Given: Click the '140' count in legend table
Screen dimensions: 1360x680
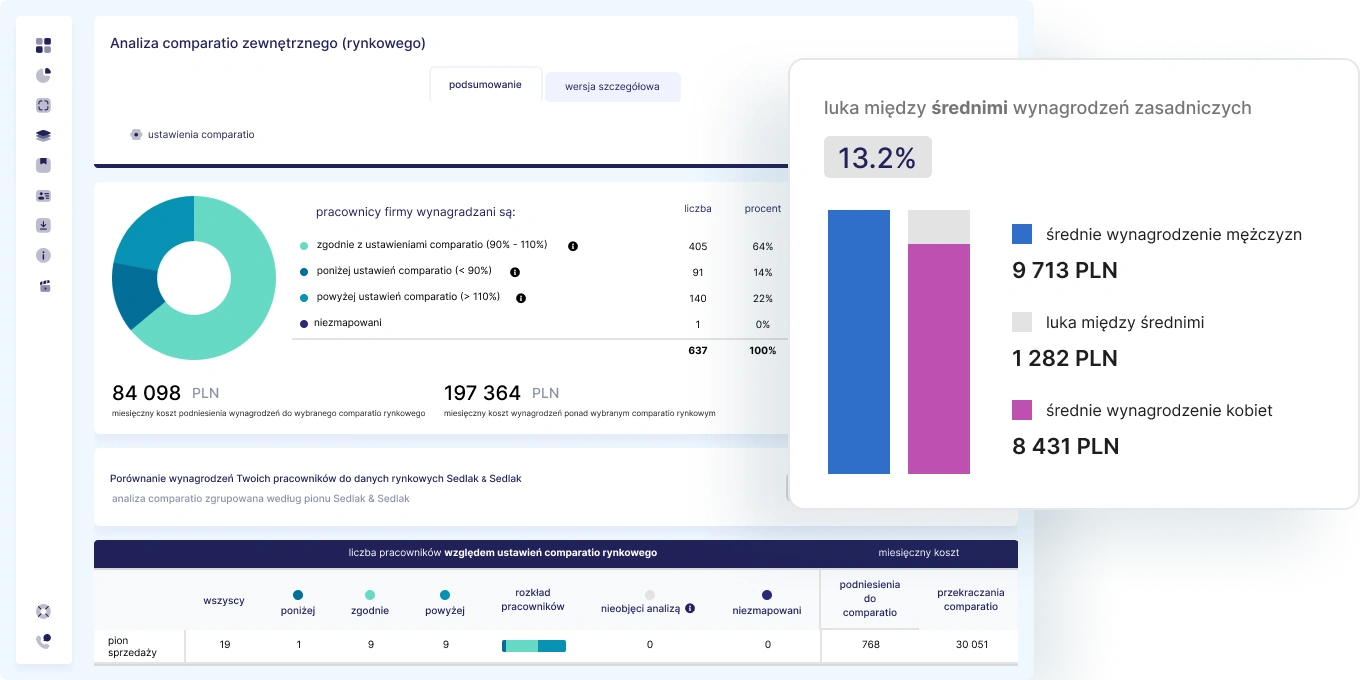Looking at the screenshot, I should click(x=698, y=298).
